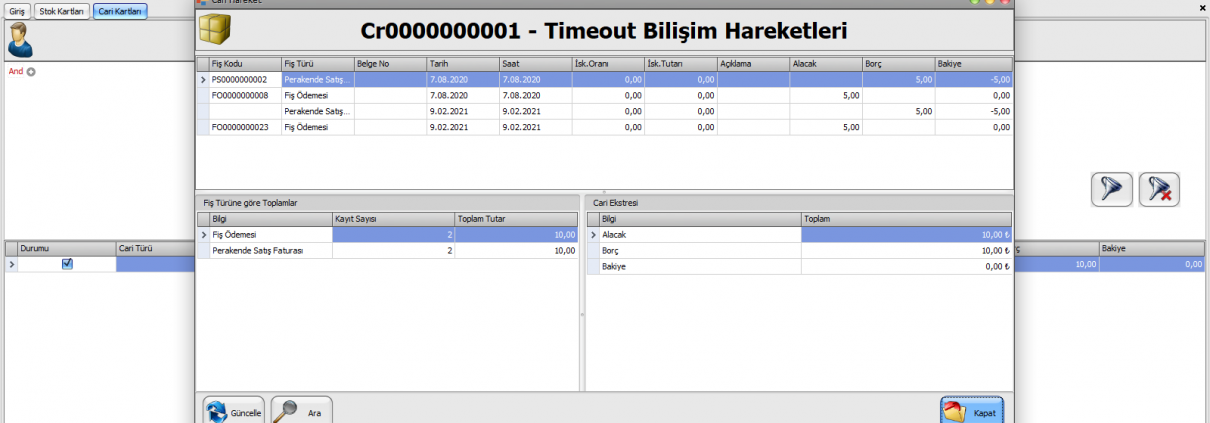This screenshot has height=423, width=1210.
Task: Select Alacak row in Cari Ekstresi
Action: pyautogui.click(x=799, y=235)
